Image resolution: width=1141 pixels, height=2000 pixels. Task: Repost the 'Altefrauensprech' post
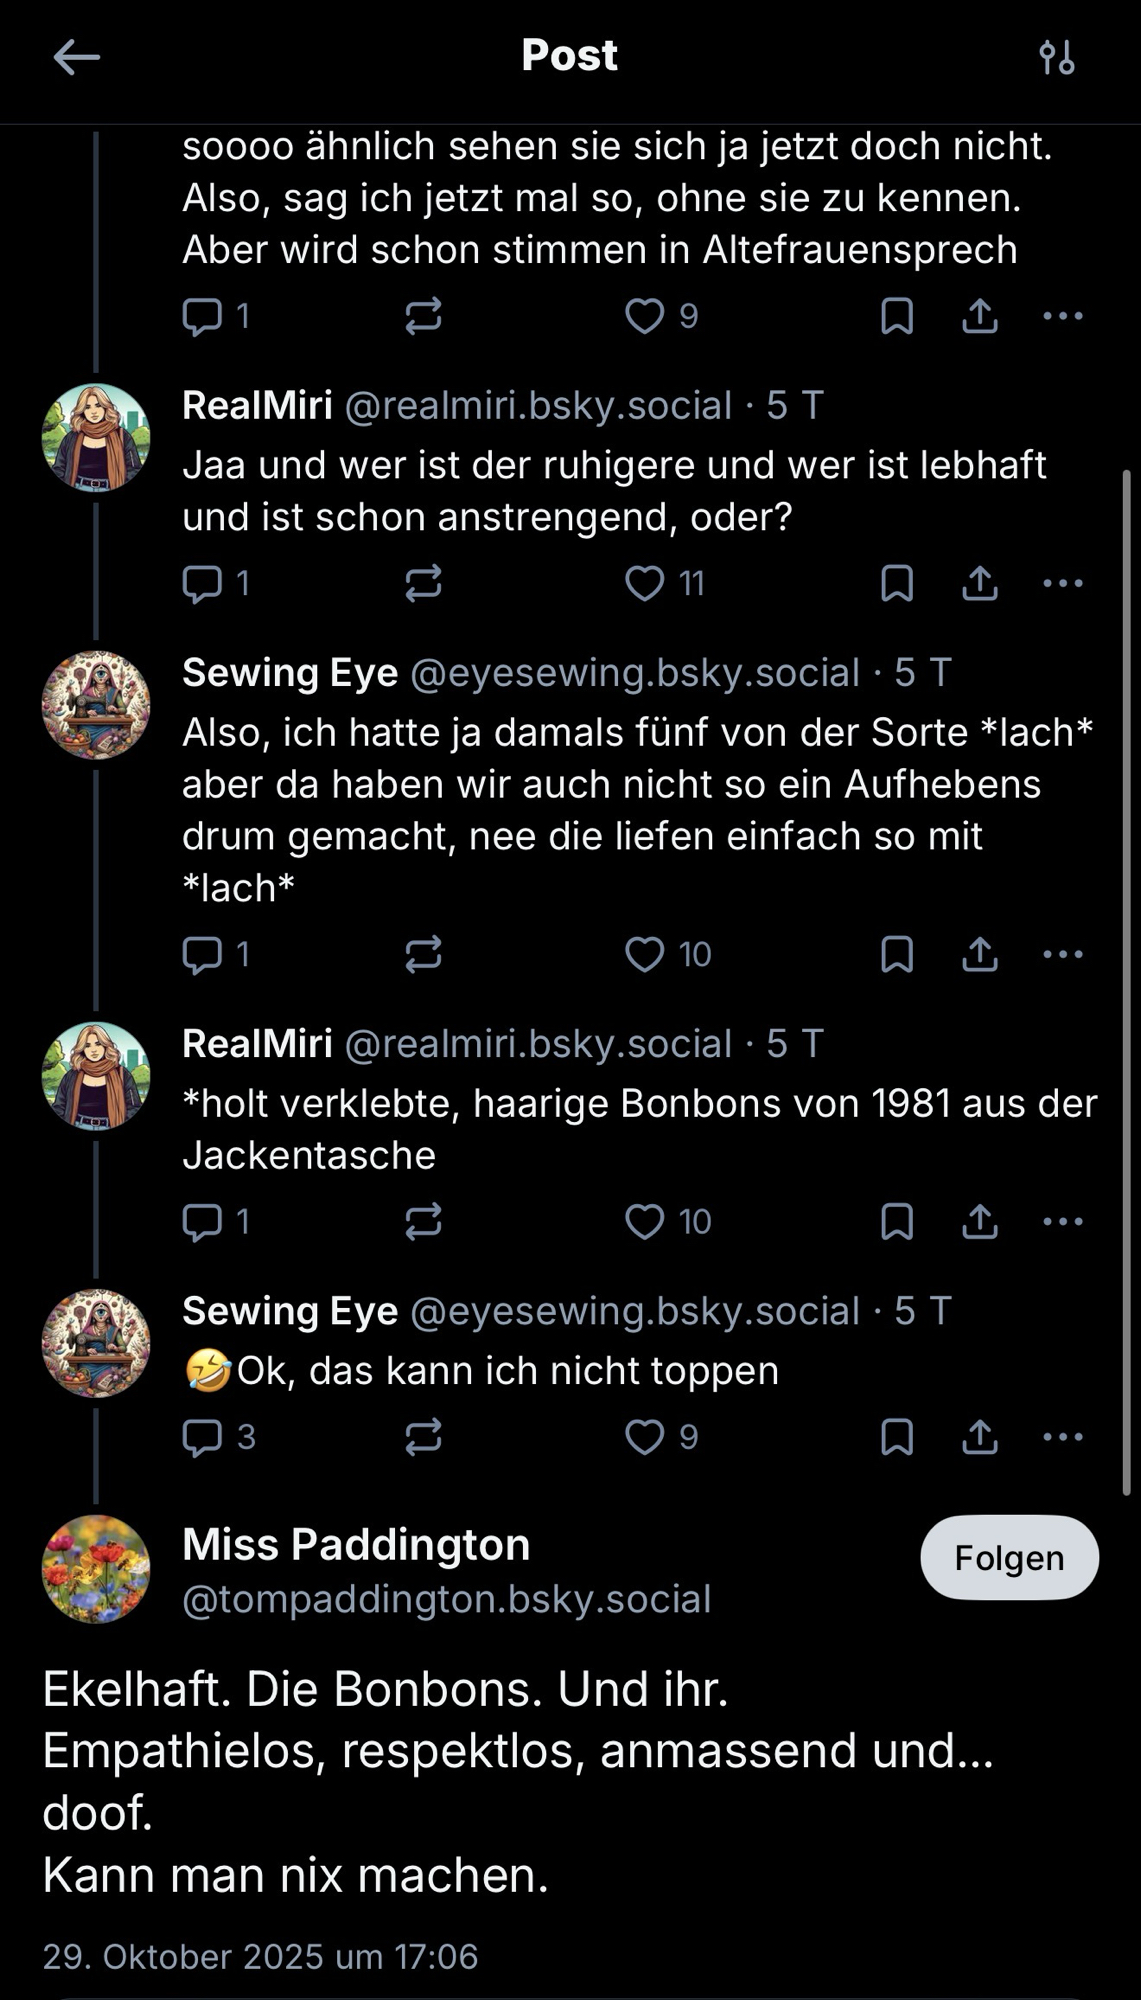point(423,316)
